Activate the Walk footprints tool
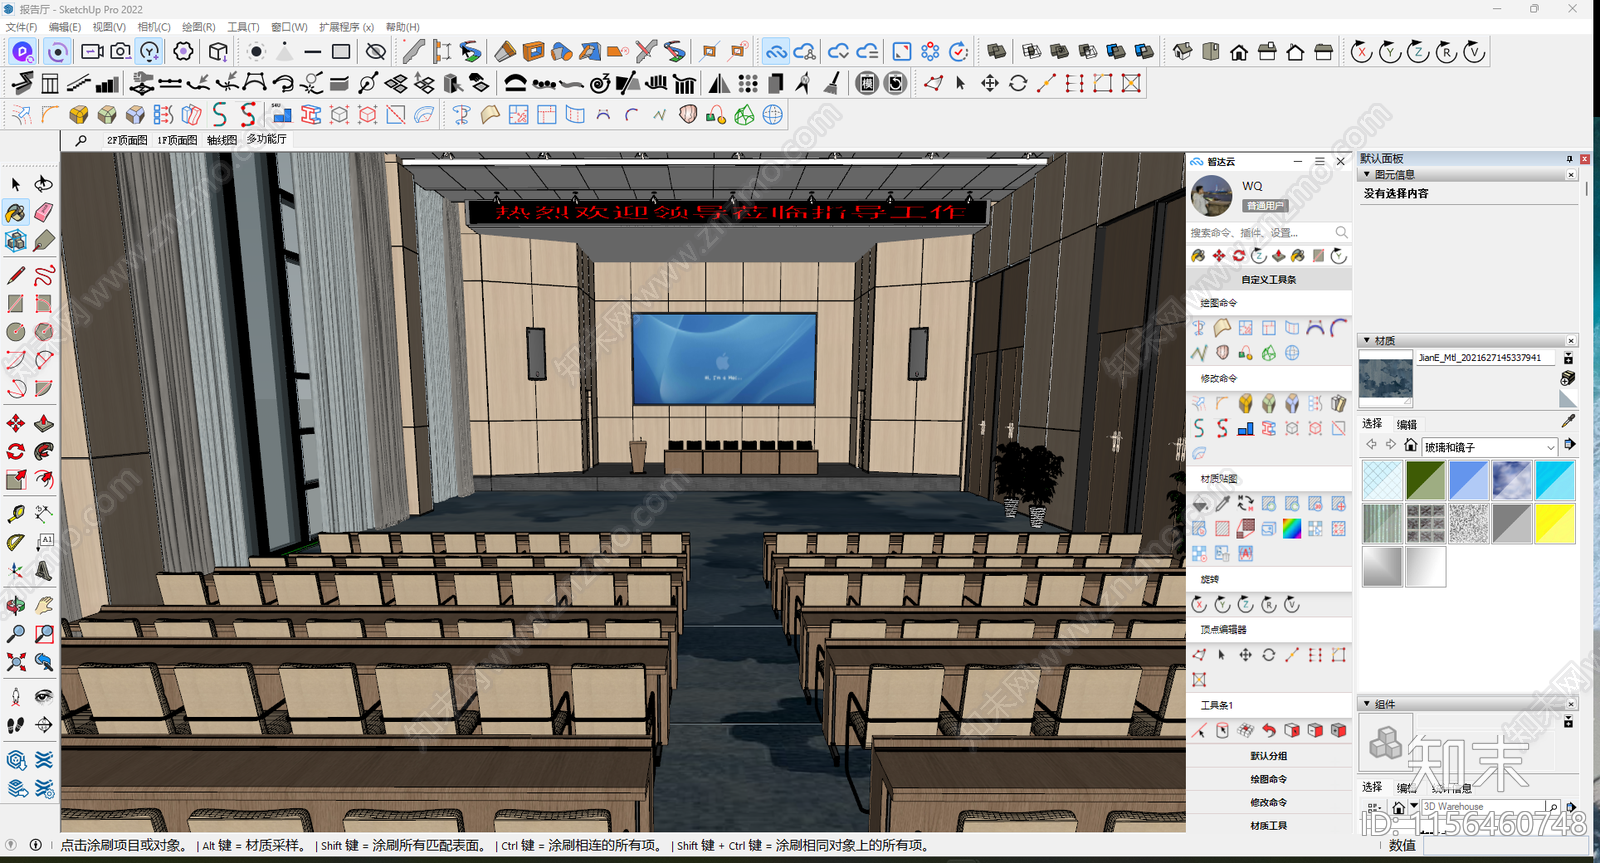 pos(15,725)
